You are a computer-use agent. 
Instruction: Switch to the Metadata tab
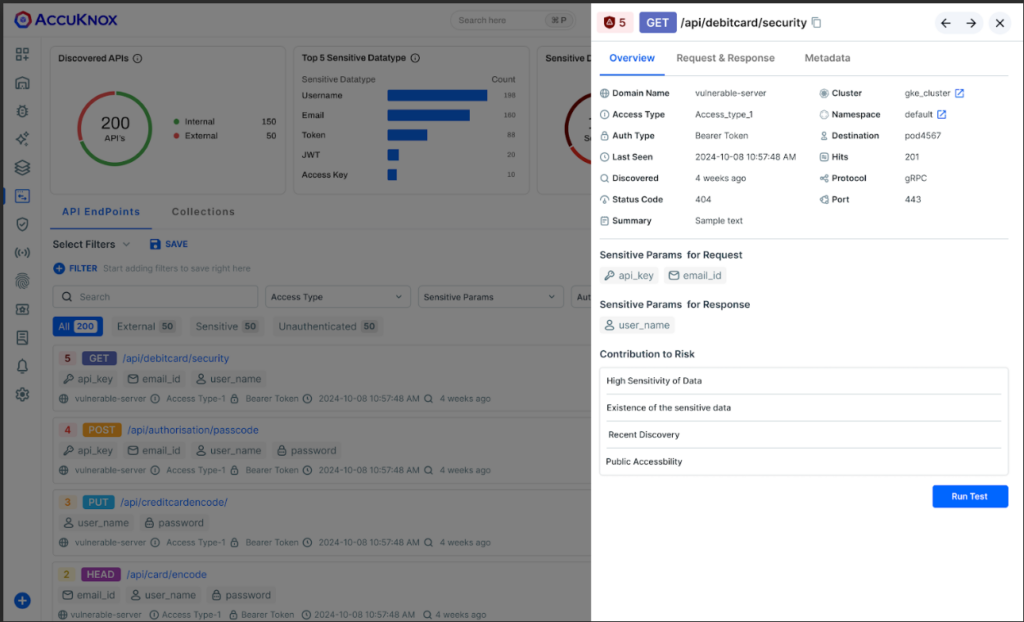point(827,58)
